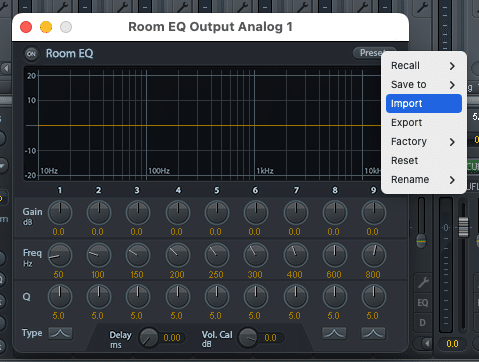Click the Gain knob for band 5
Screen dimensions: 479x362
coord(217,213)
